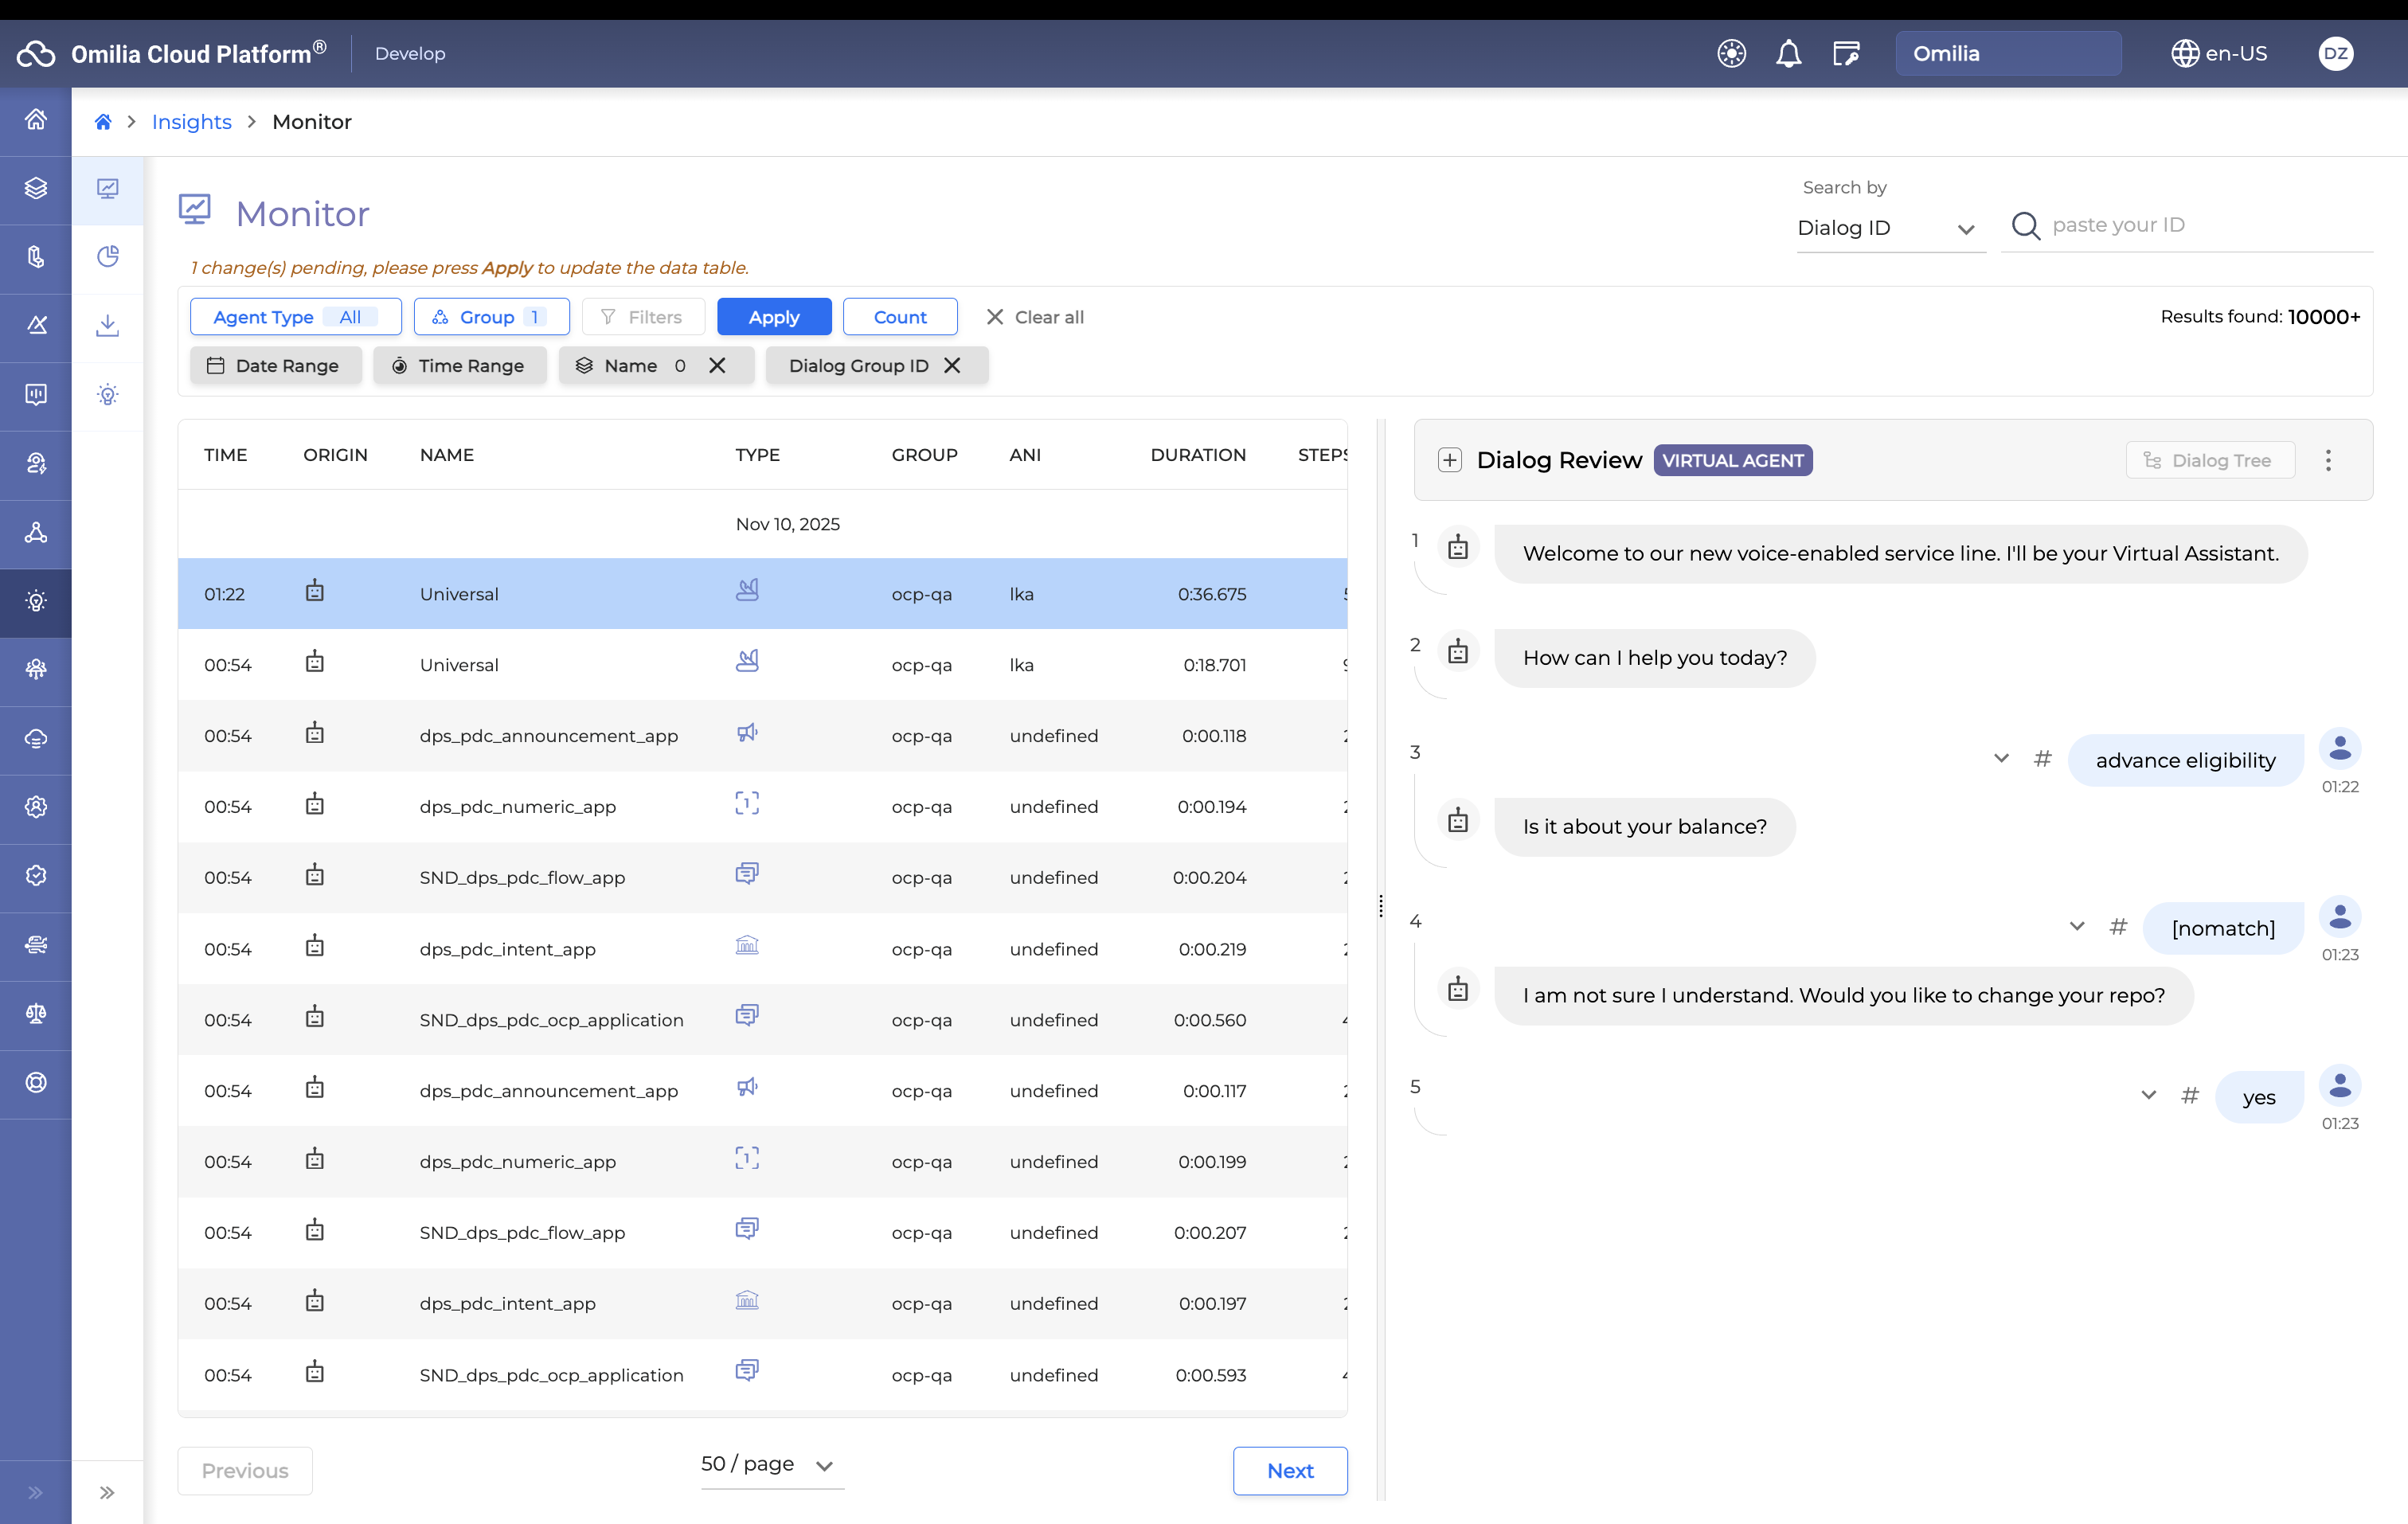Open the Agent Type filter
Screen dimensions: 2408x1524
295,317
